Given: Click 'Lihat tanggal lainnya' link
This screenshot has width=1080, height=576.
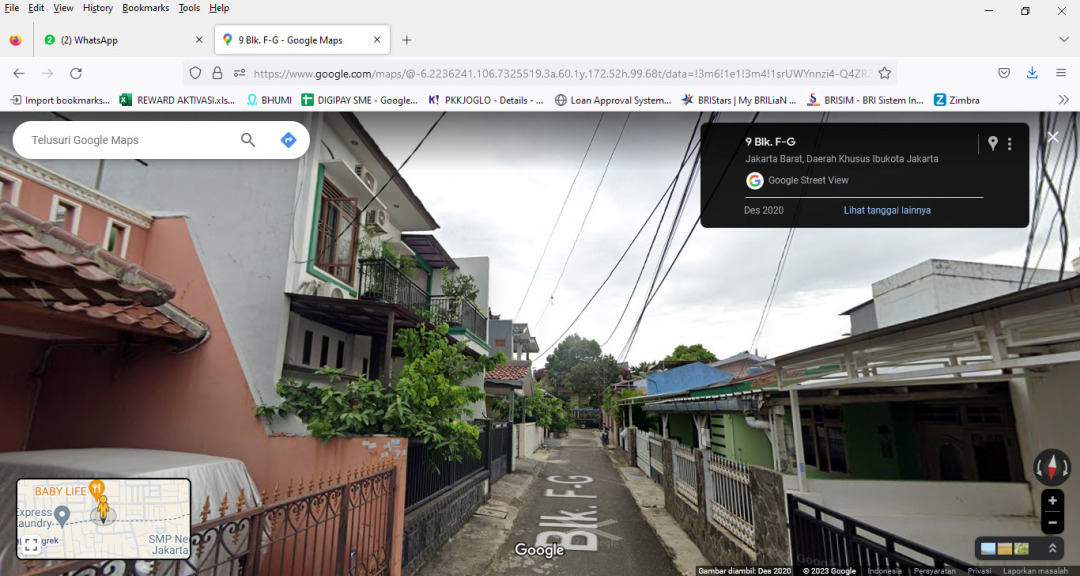Looking at the screenshot, I should pyautogui.click(x=887, y=210).
